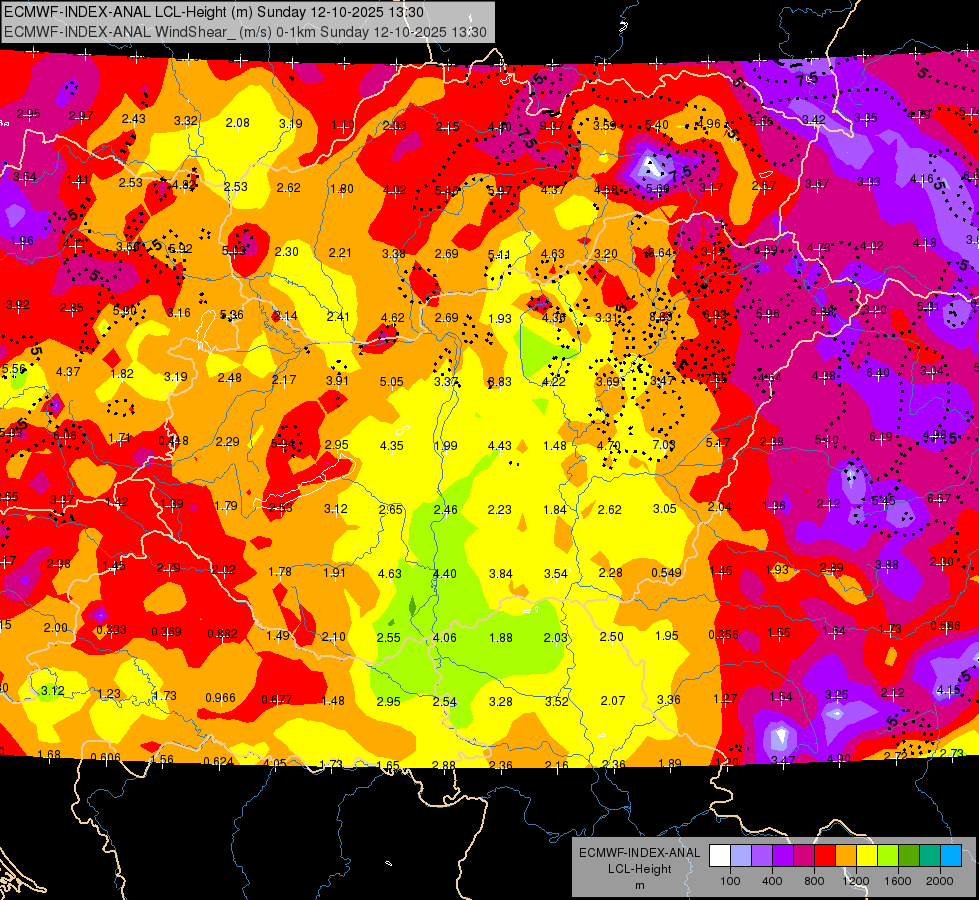Click the wind shear value '3.84'
This screenshot has width=979, height=900.
[500, 573]
